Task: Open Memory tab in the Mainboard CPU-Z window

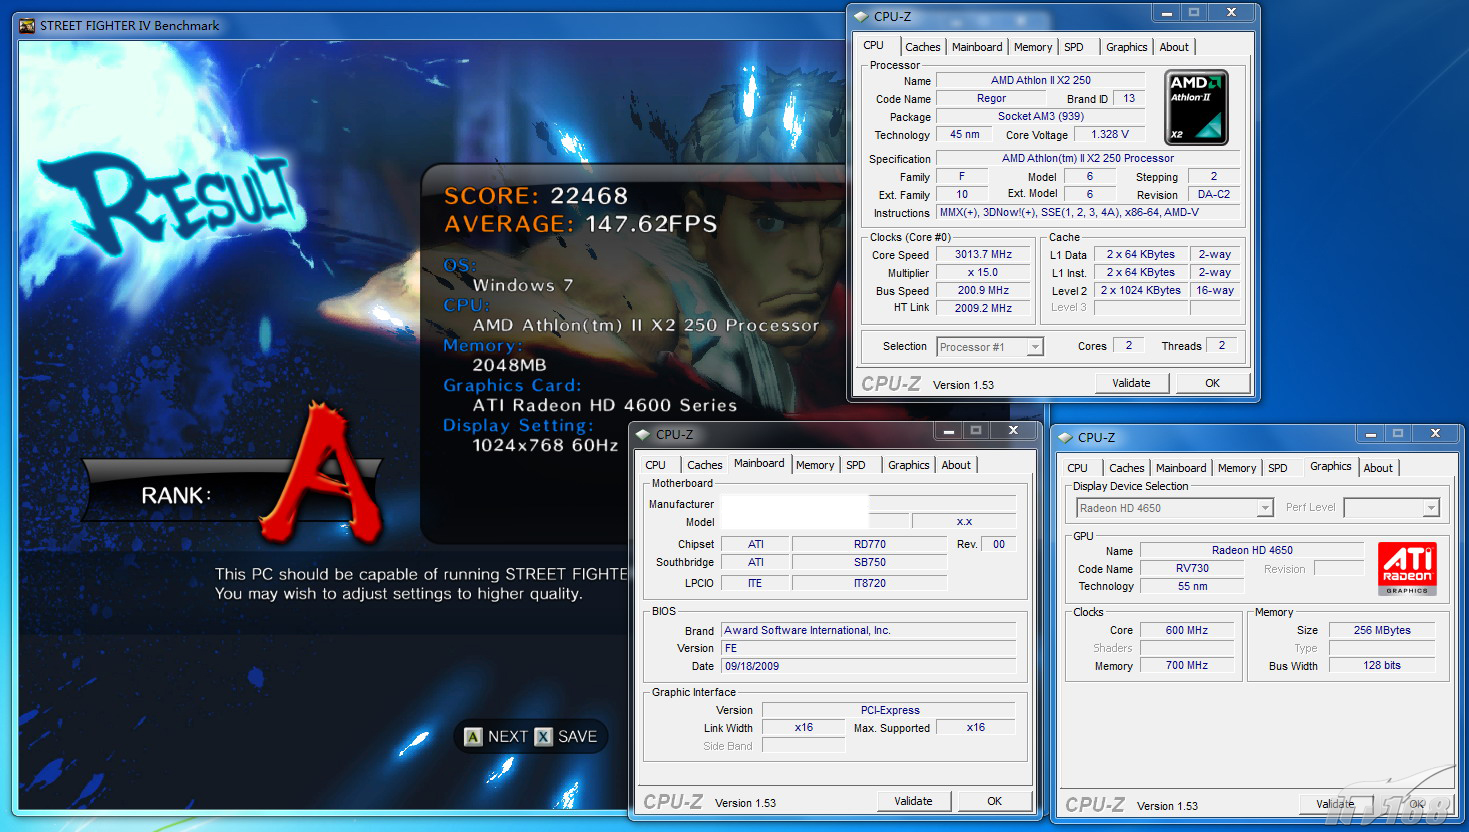Action: 815,465
